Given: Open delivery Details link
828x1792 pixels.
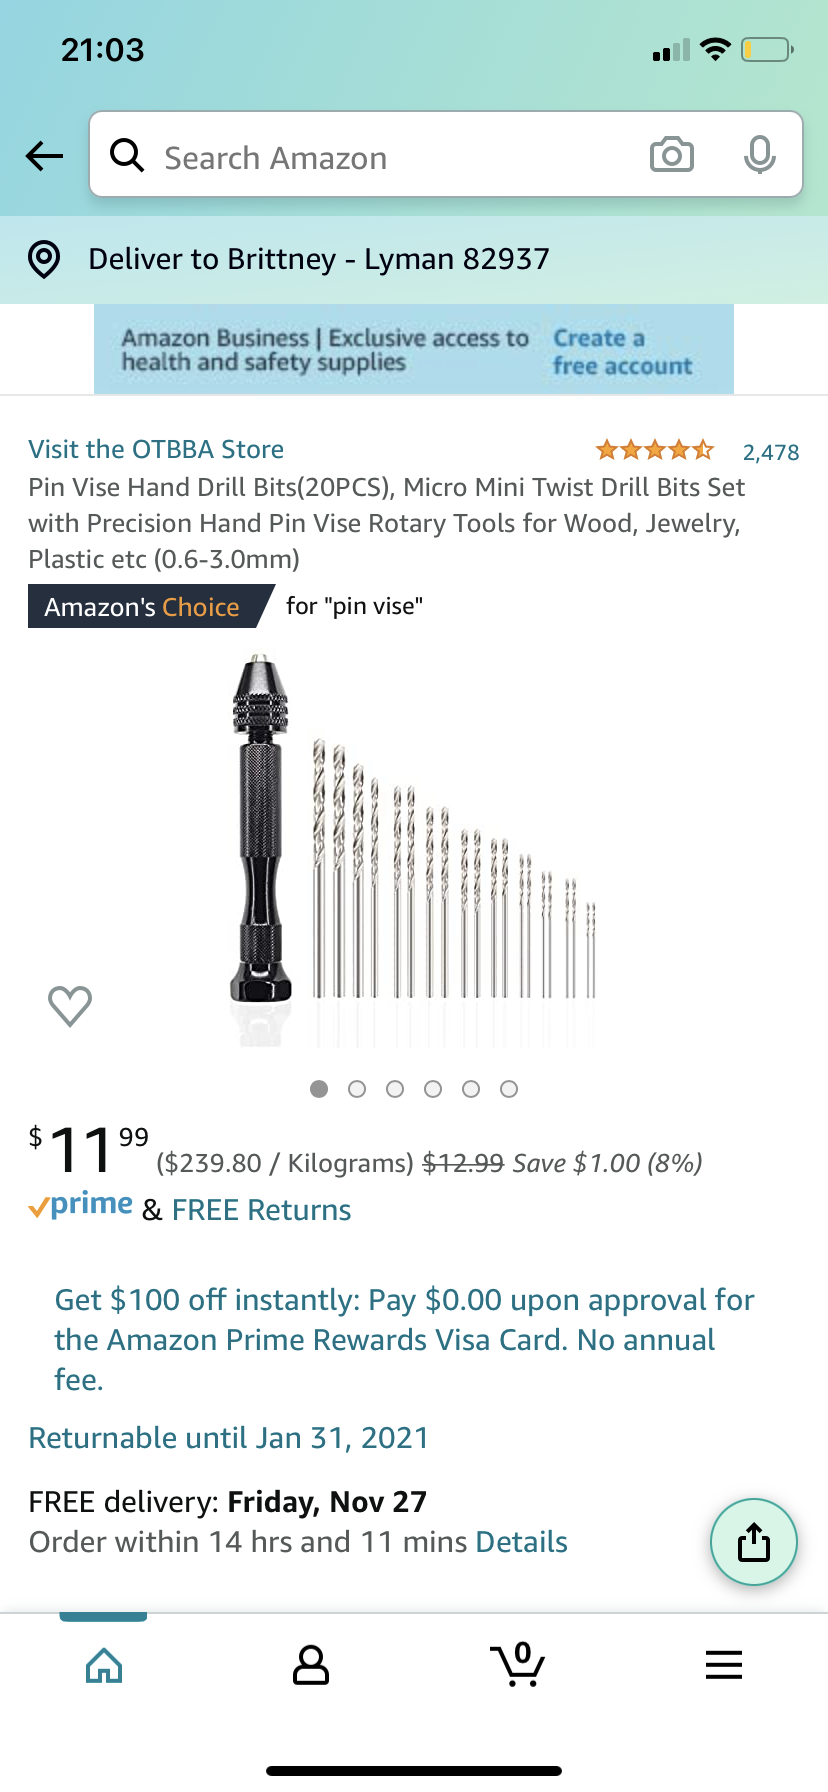Looking at the screenshot, I should coord(521,1542).
